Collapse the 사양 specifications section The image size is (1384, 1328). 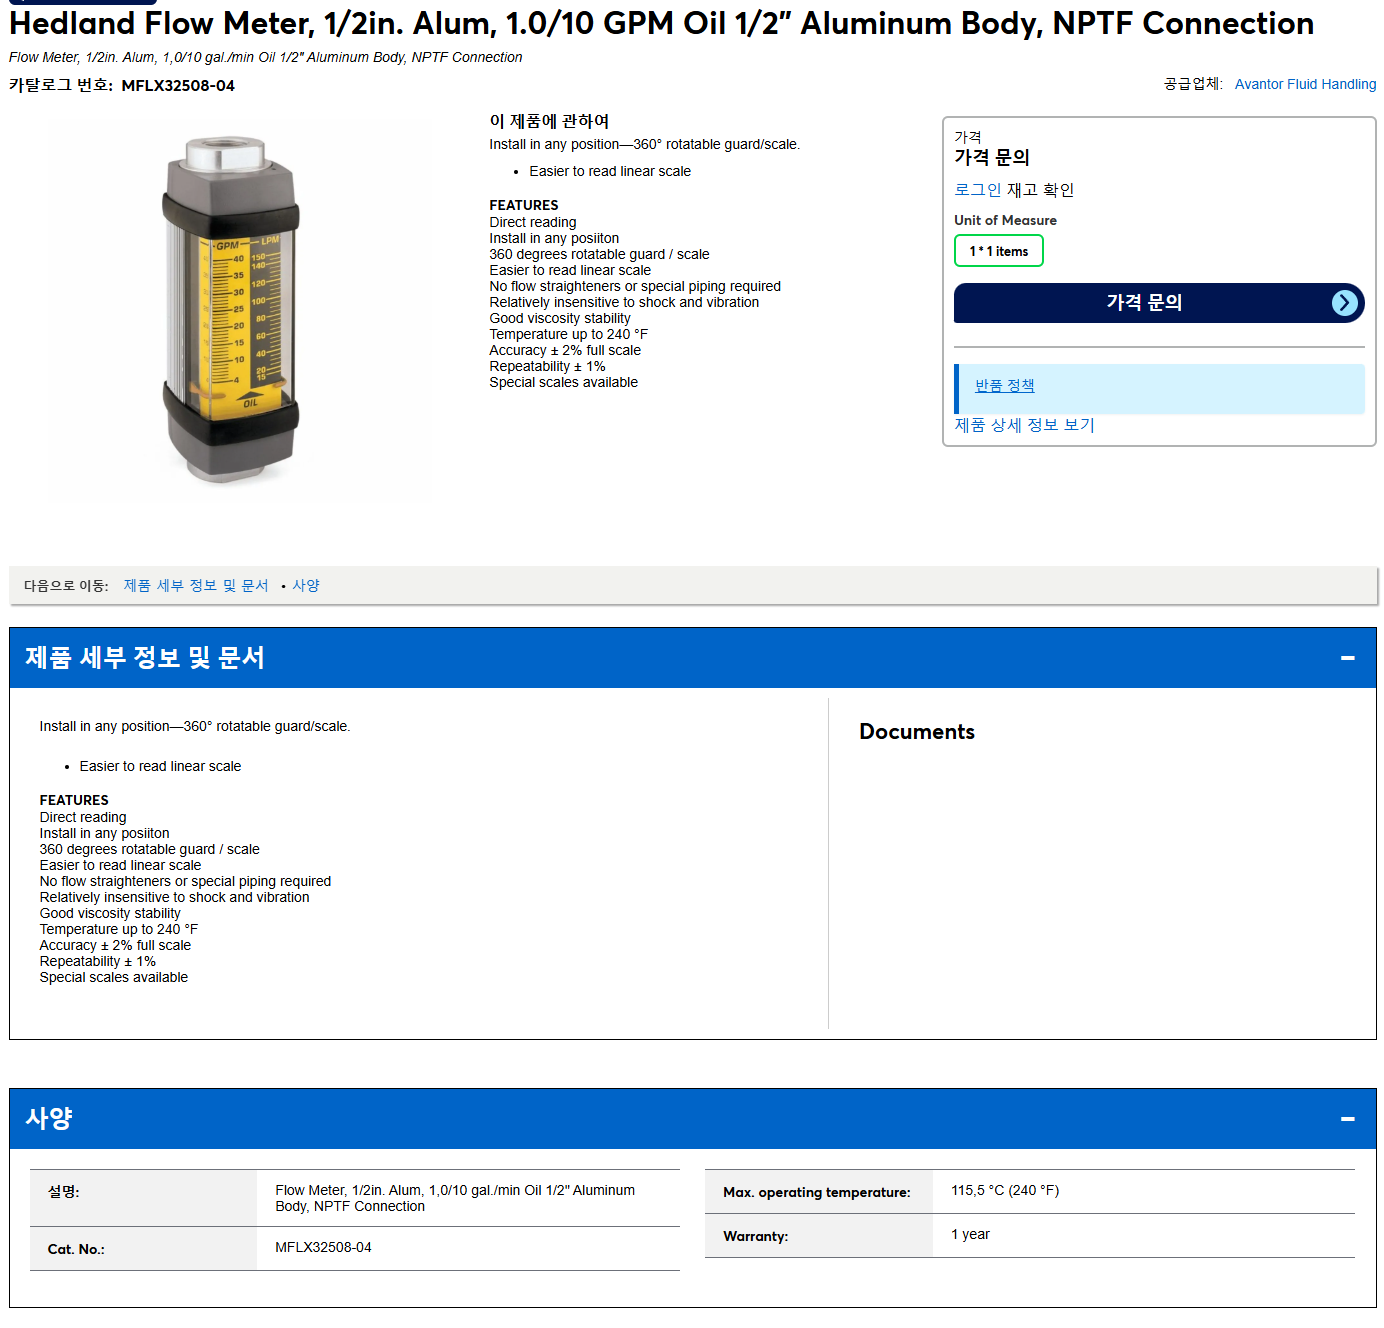[x=1347, y=1119]
